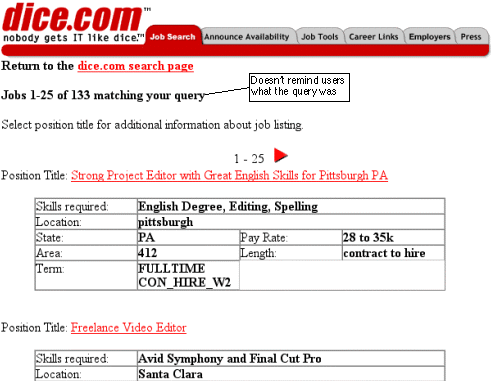Open the Employers tab
The width and height of the screenshot is (491, 381).
(x=429, y=37)
